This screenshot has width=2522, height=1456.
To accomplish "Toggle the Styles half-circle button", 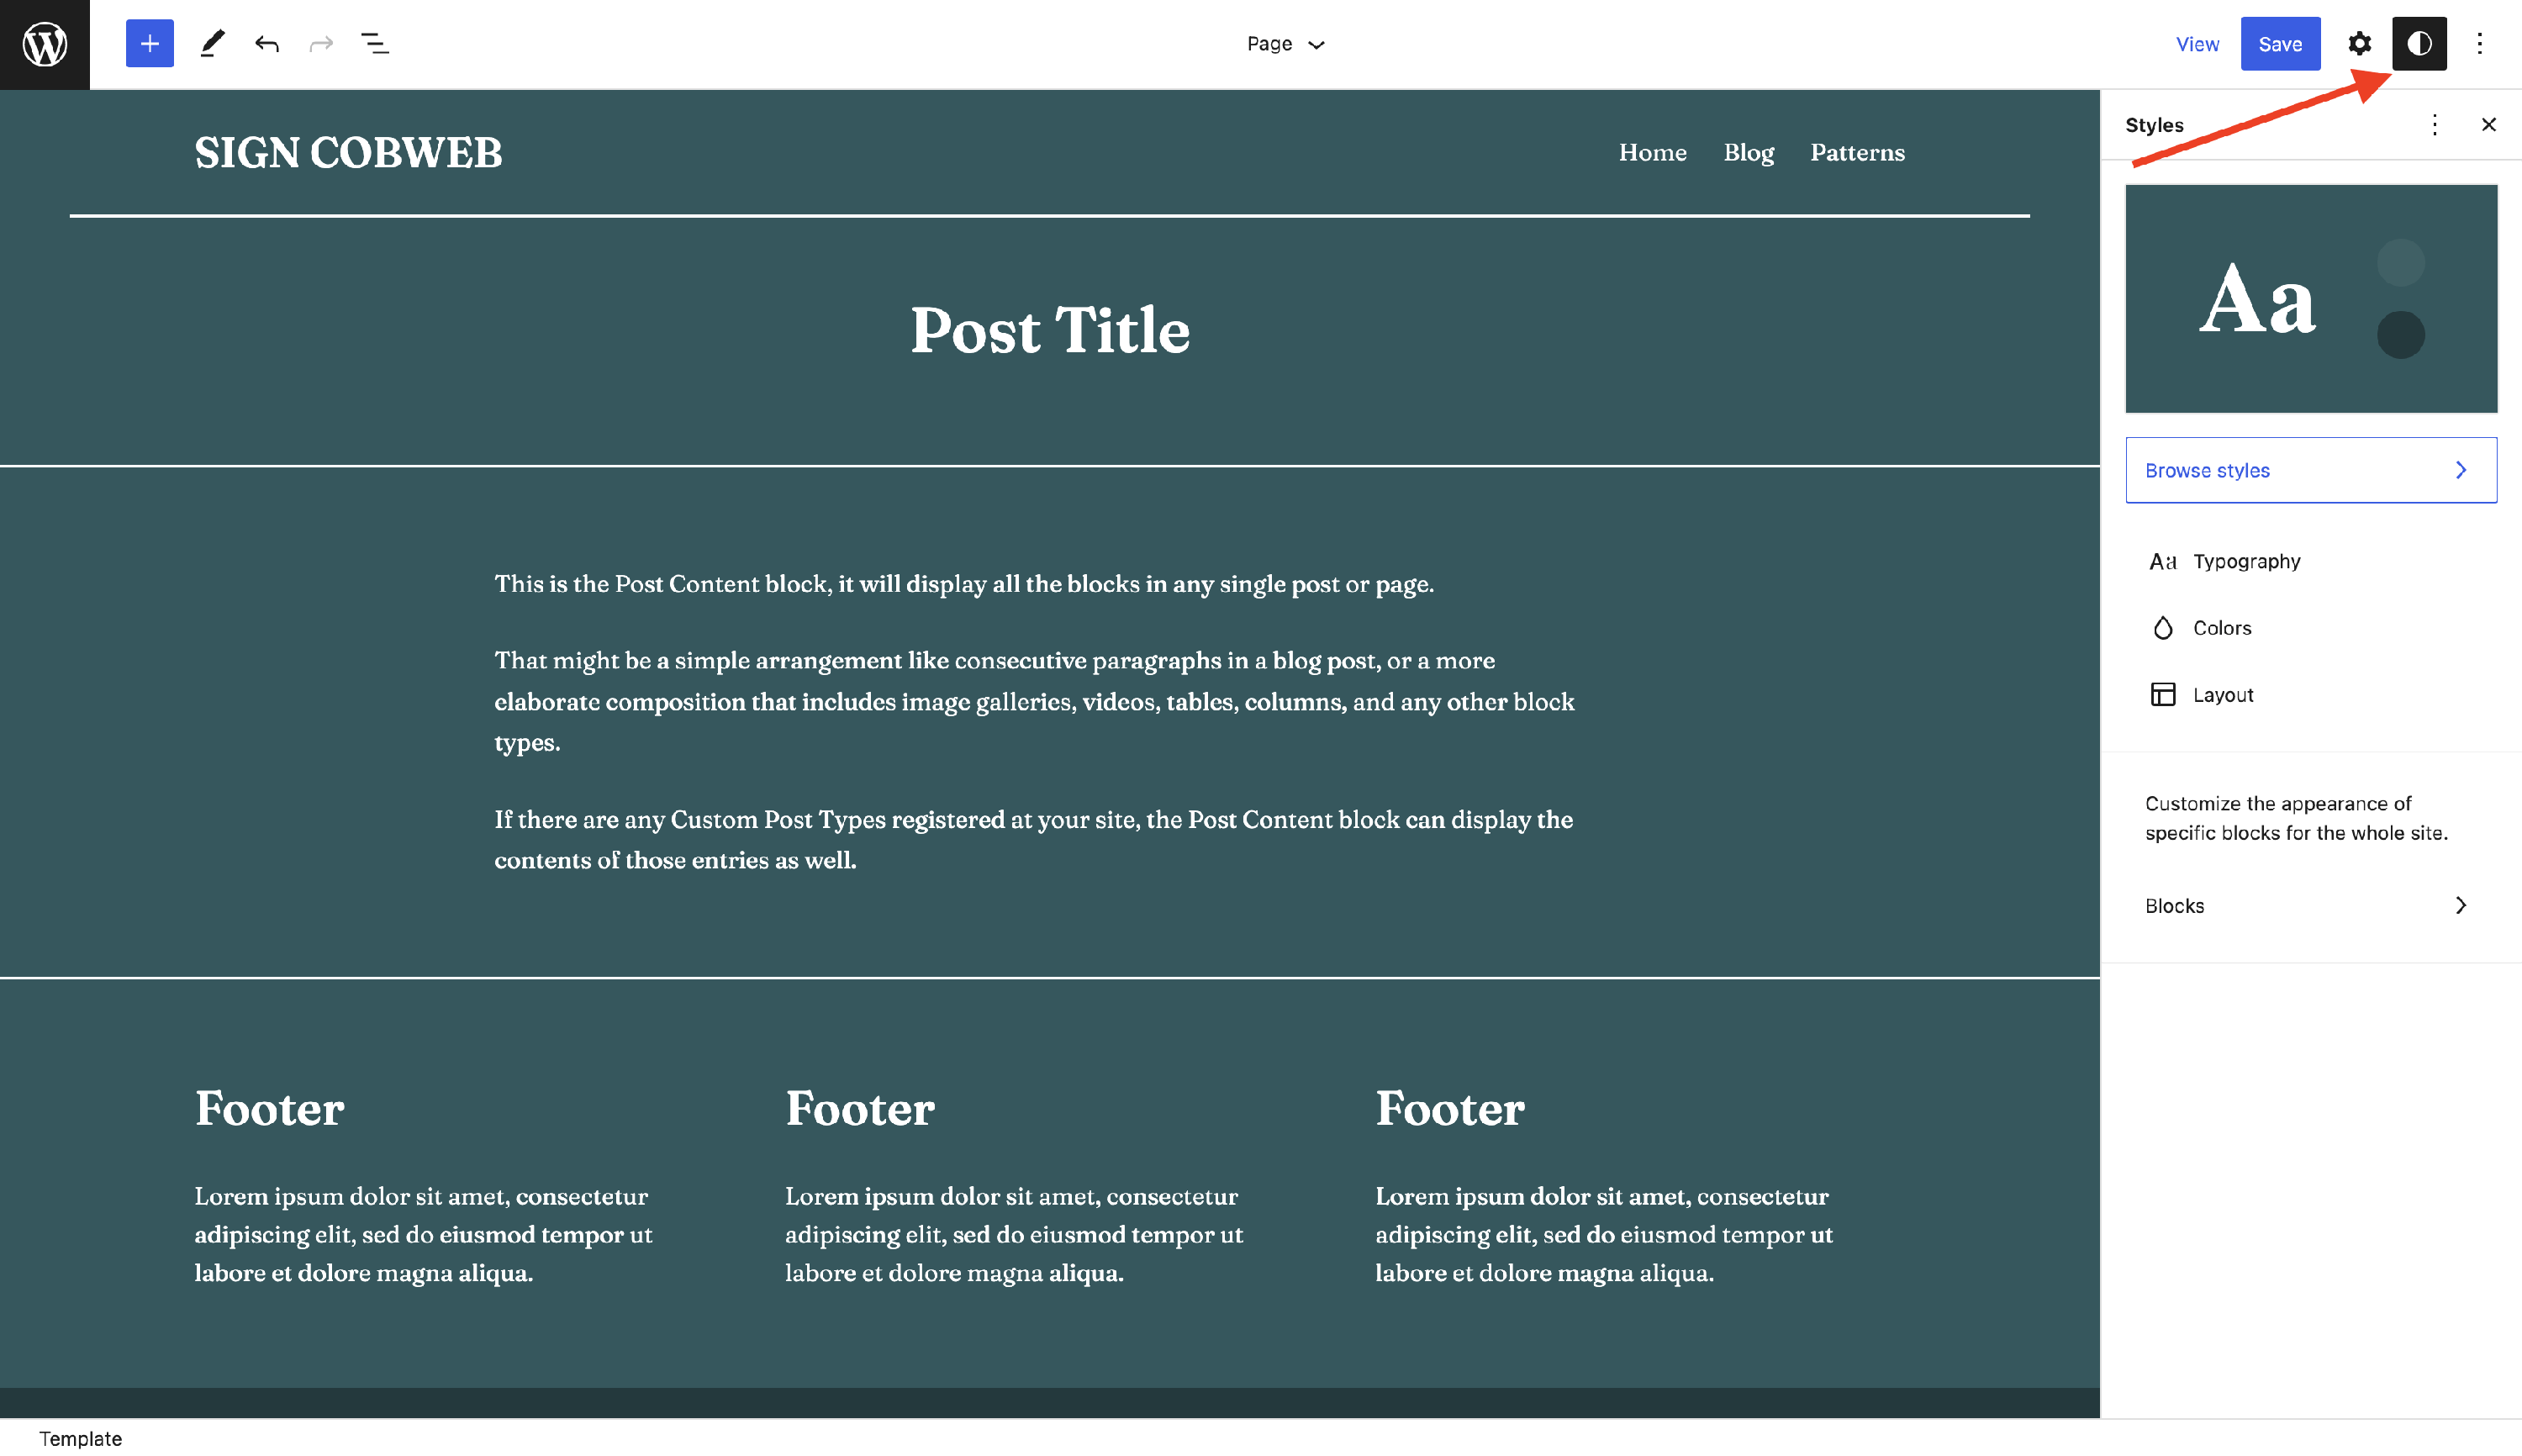I will click(x=2419, y=44).
